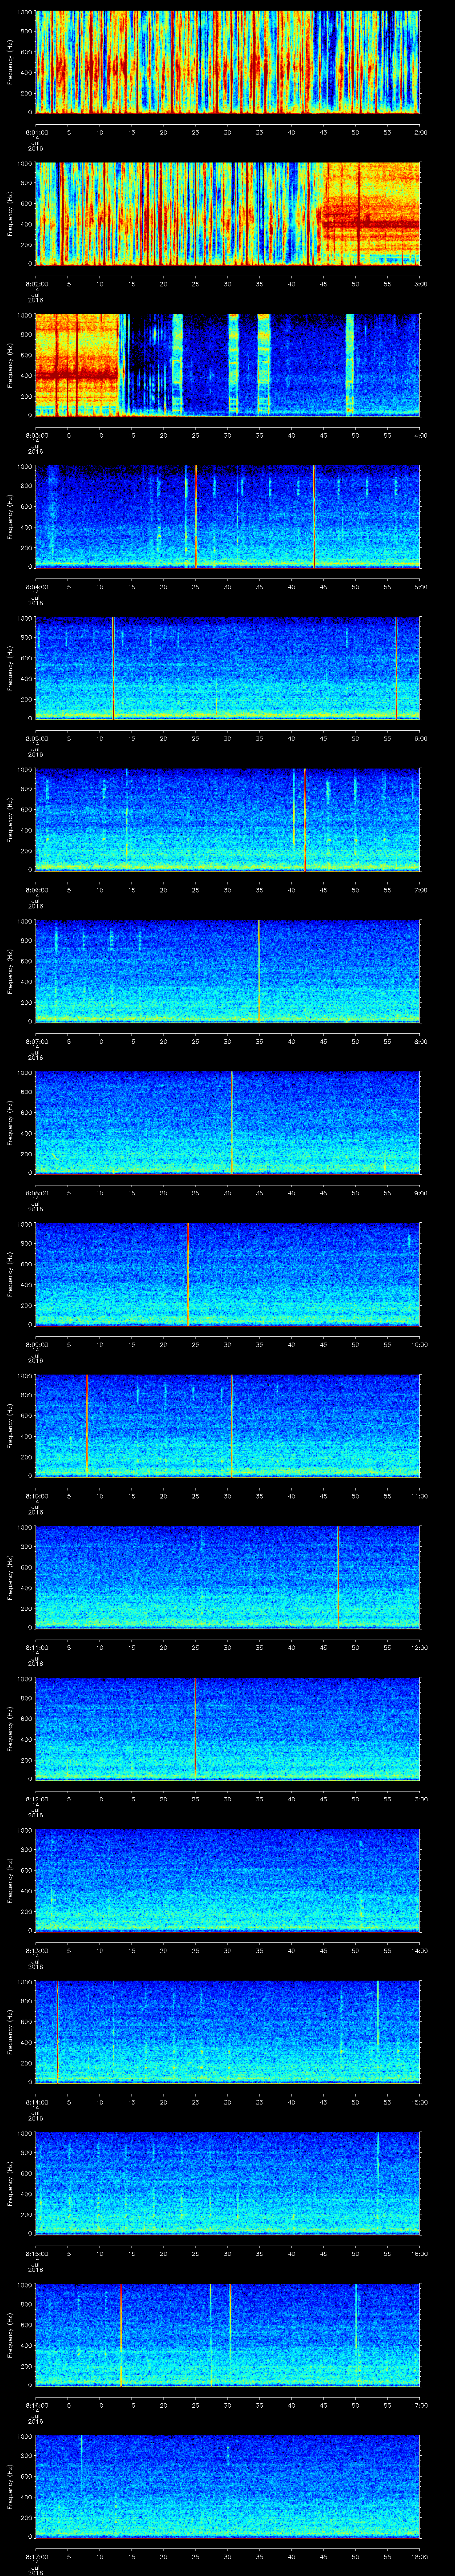This screenshot has width=455, height=2576.
Task: Click the "12:00" end time label
Action: 419,1648
